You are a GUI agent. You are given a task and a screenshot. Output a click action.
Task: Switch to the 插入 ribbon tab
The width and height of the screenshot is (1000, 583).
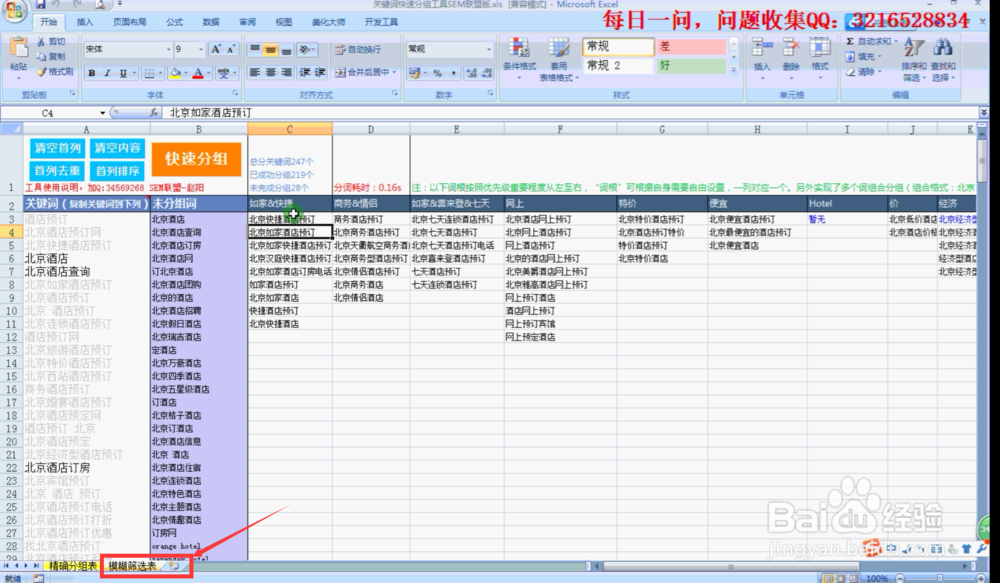pyautogui.click(x=85, y=22)
